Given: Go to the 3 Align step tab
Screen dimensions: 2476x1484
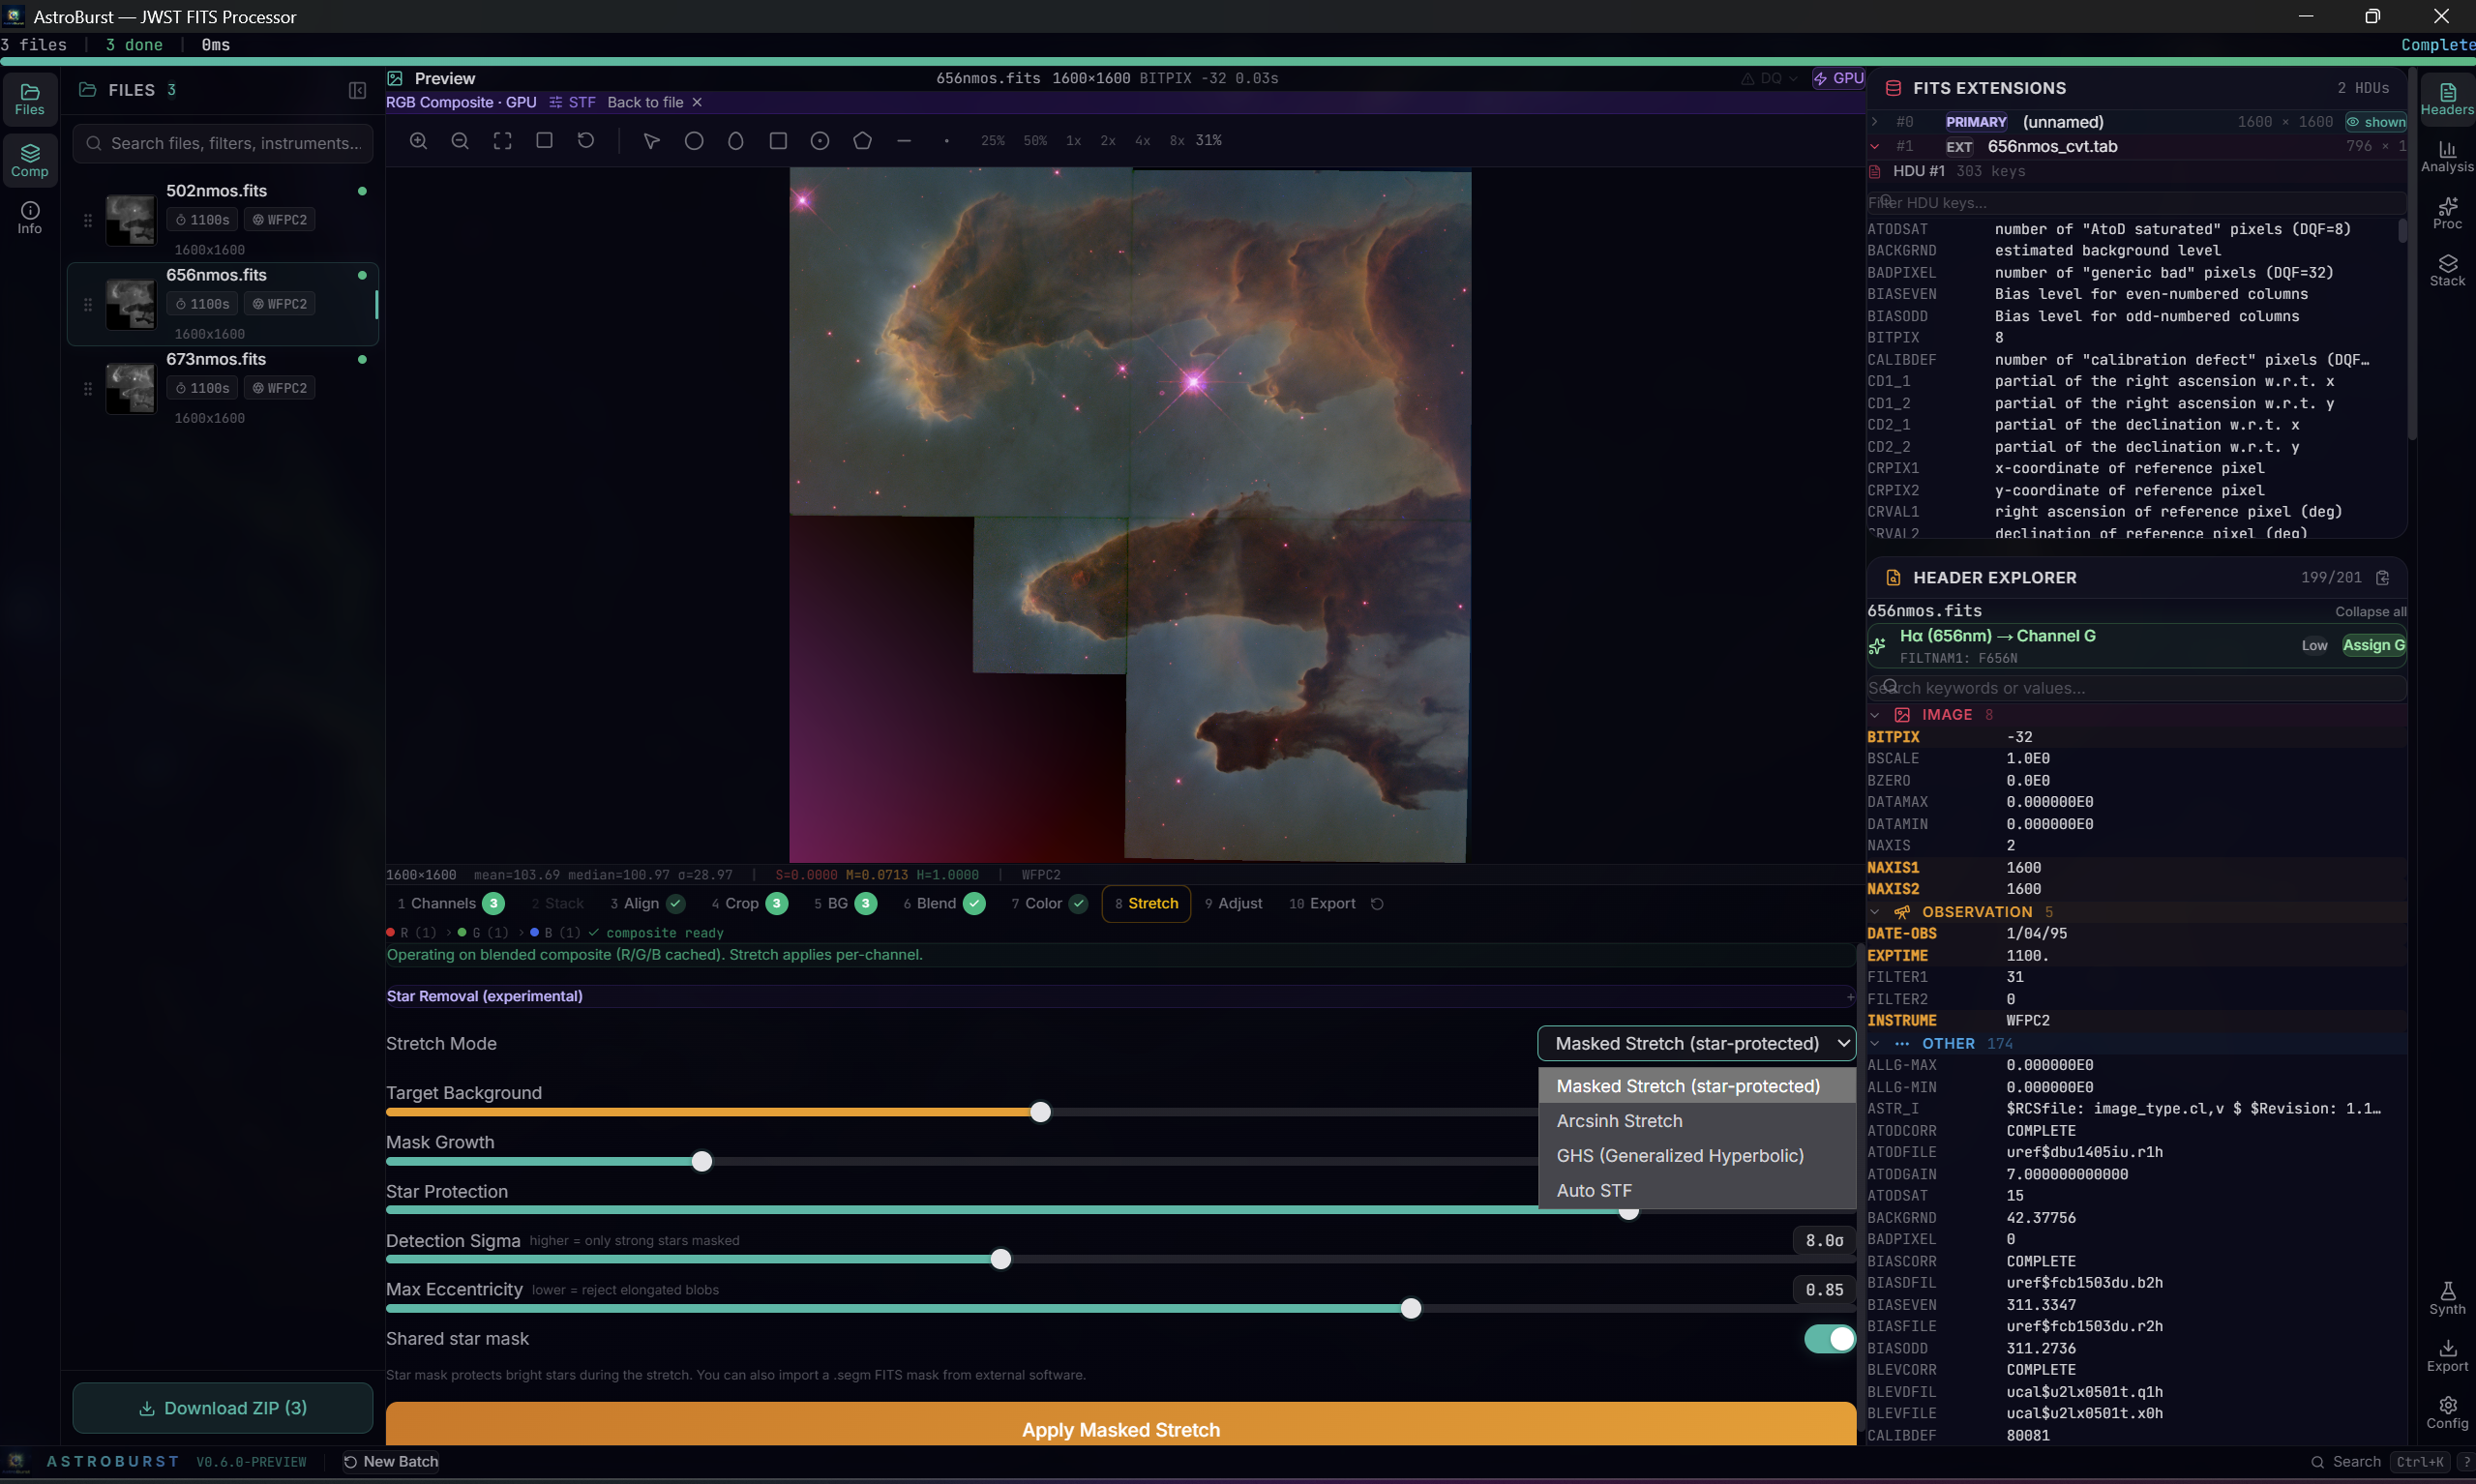Looking at the screenshot, I should [647, 904].
